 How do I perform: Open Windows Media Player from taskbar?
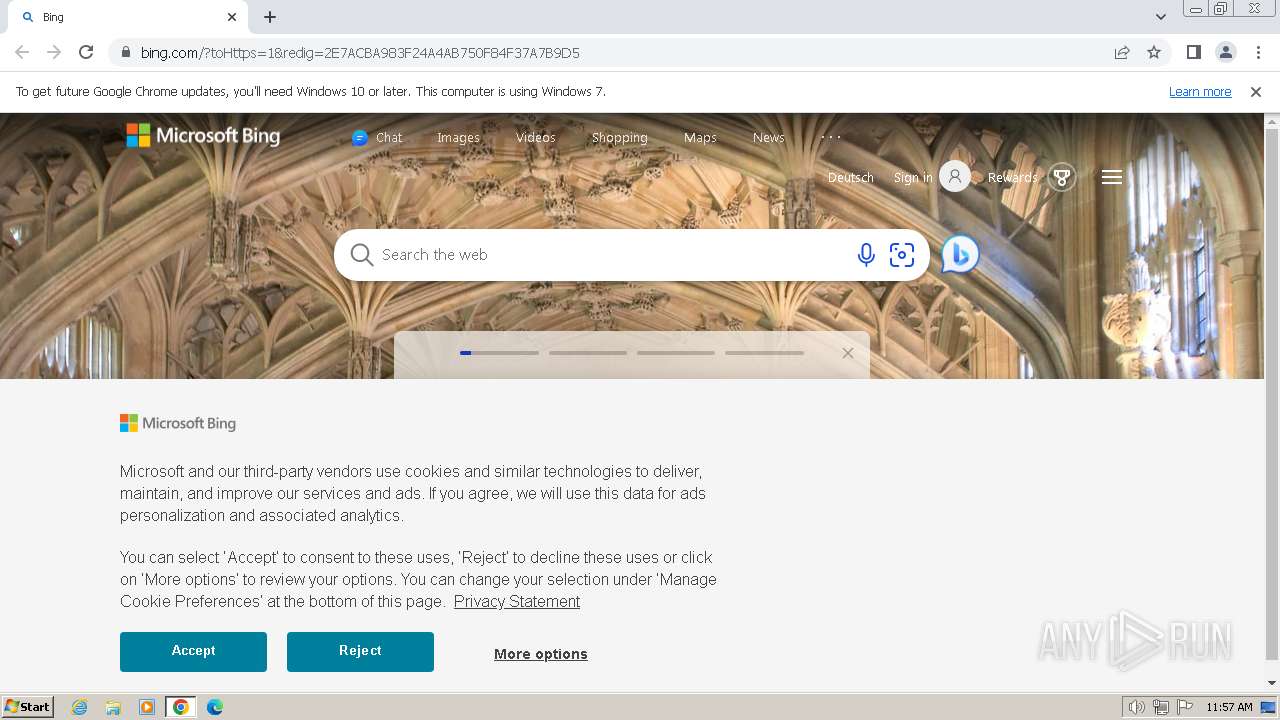coord(147,707)
